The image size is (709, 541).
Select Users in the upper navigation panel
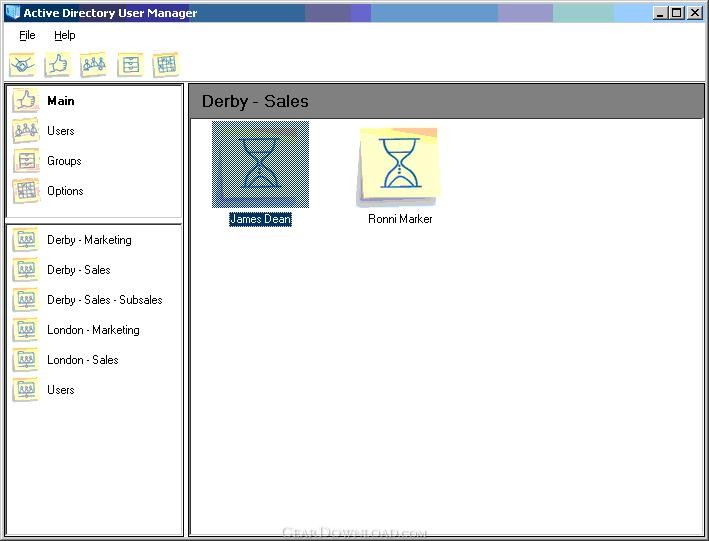click(61, 131)
